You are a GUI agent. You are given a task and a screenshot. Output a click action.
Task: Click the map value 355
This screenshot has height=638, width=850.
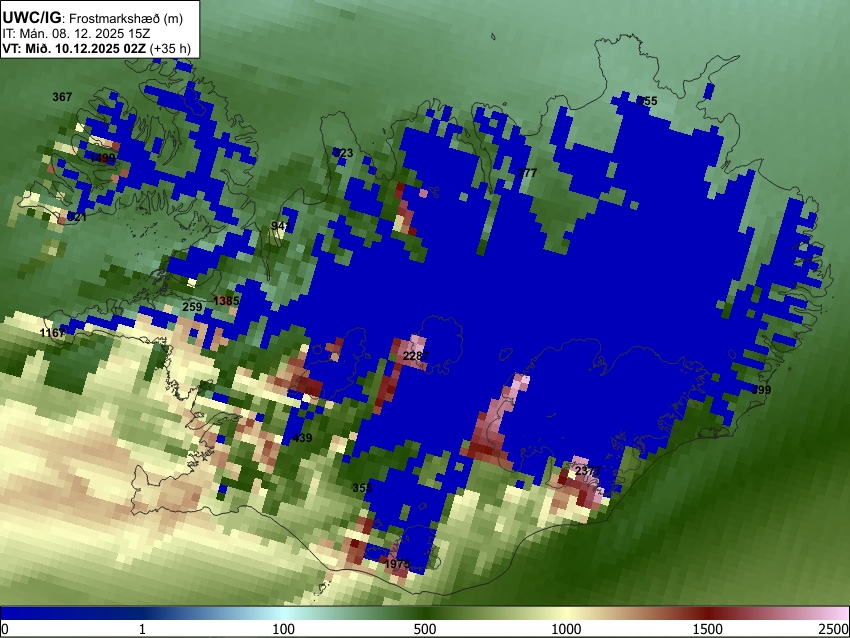[362, 487]
